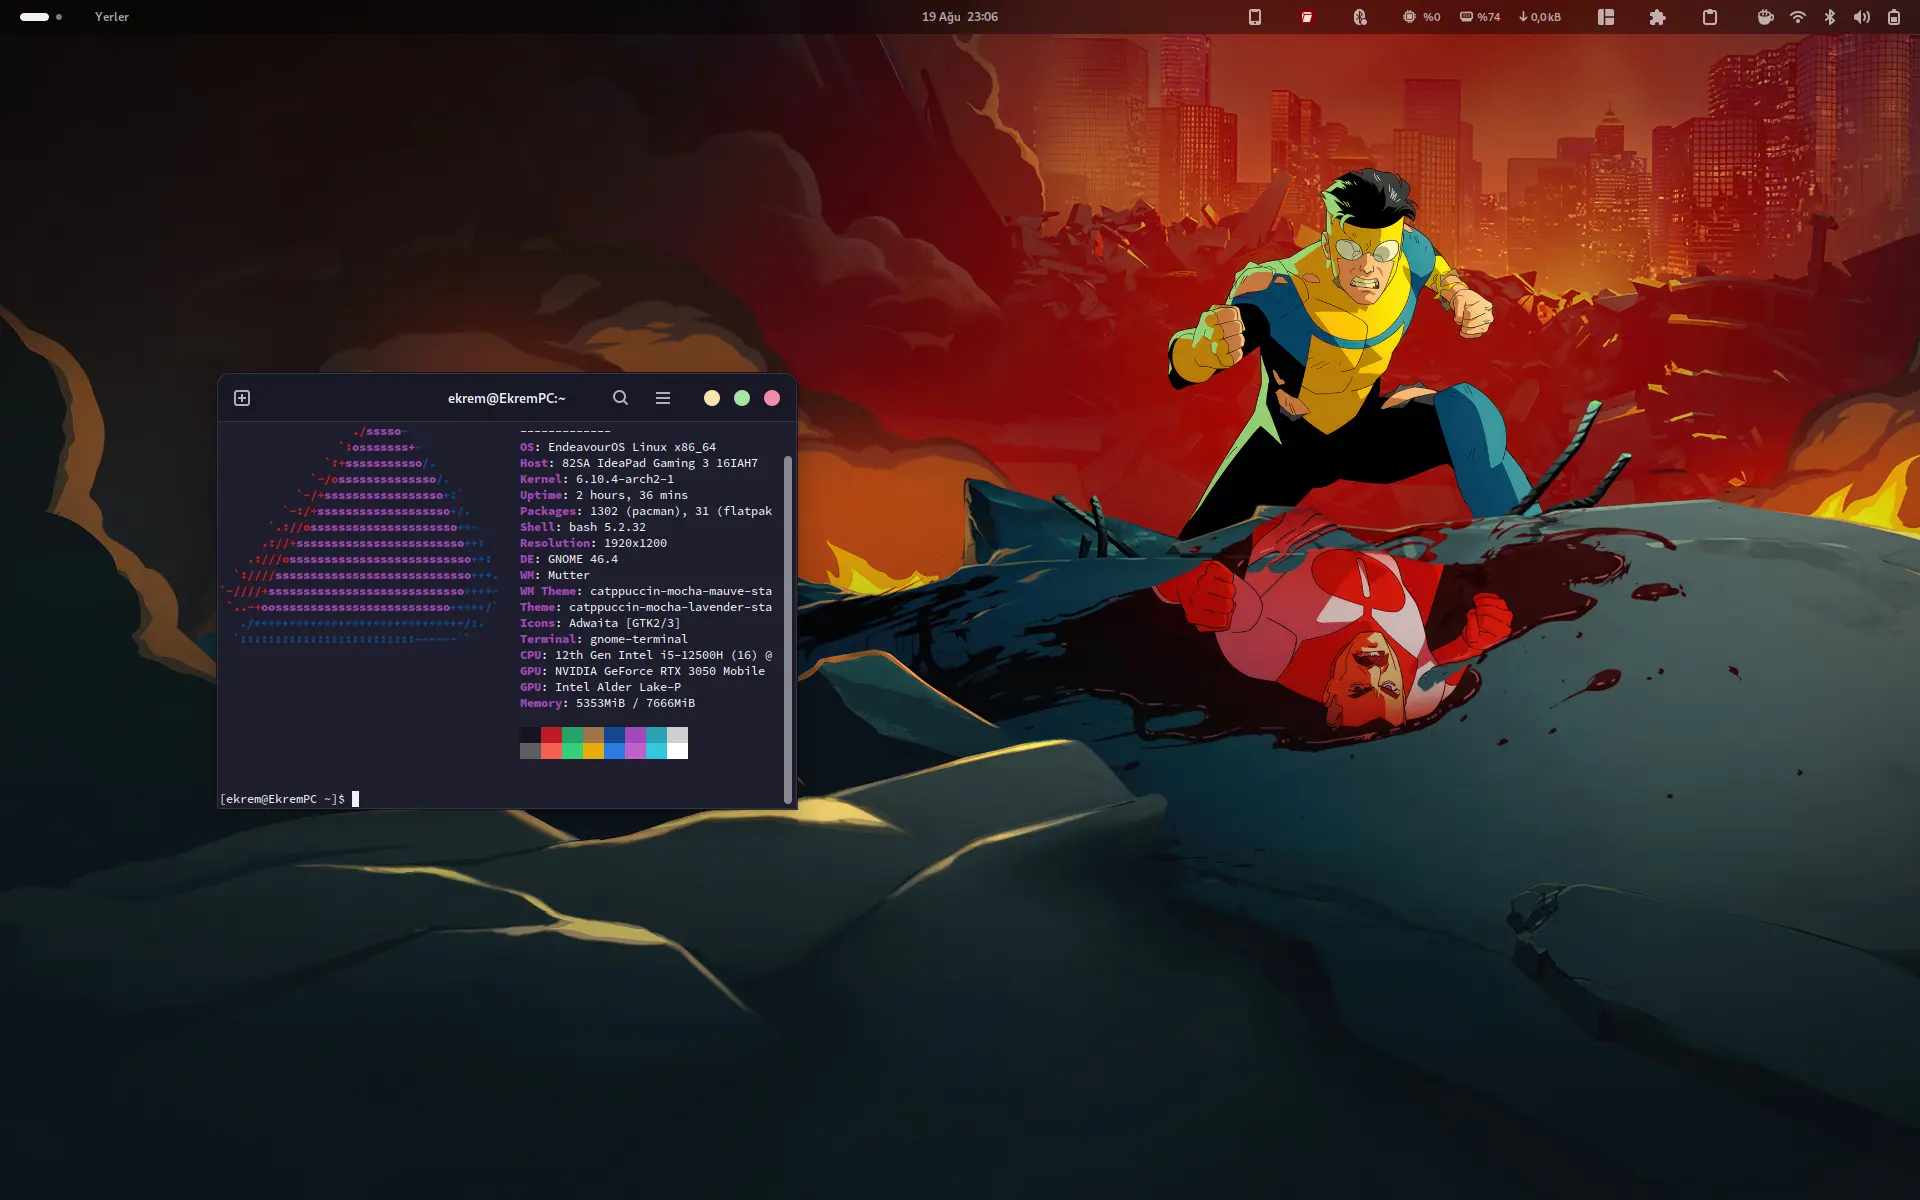1920x1200 pixels.
Task: Click the Shell: bash 5.2.32 line
Action: pos(583,527)
